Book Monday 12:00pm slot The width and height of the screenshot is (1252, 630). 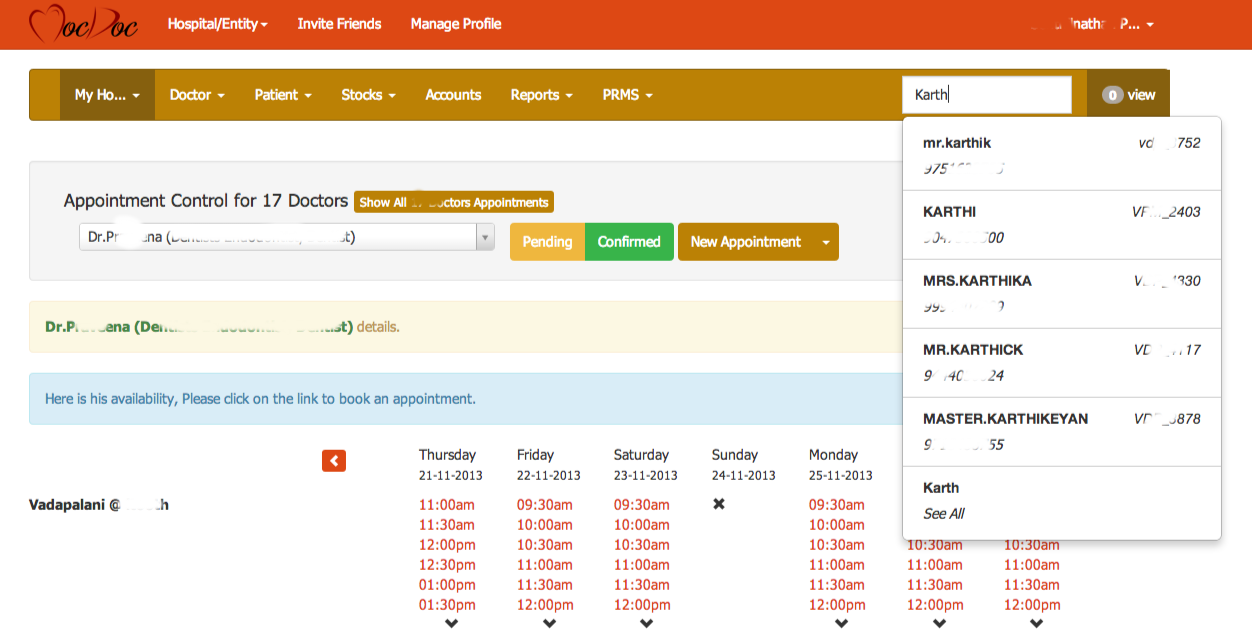pos(837,605)
